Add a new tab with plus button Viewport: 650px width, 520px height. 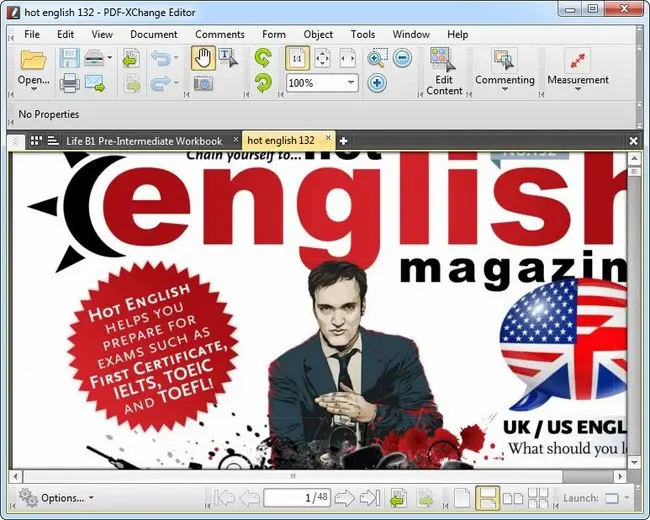(x=343, y=141)
